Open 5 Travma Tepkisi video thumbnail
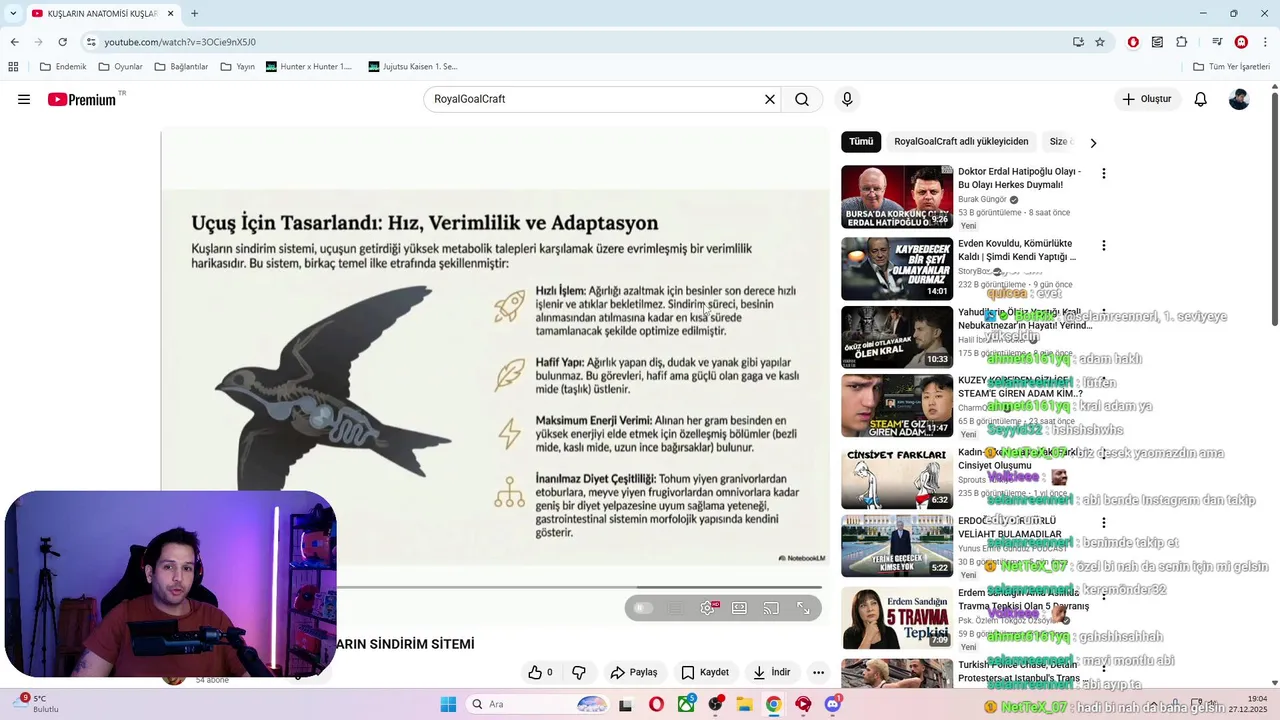 coord(897,617)
